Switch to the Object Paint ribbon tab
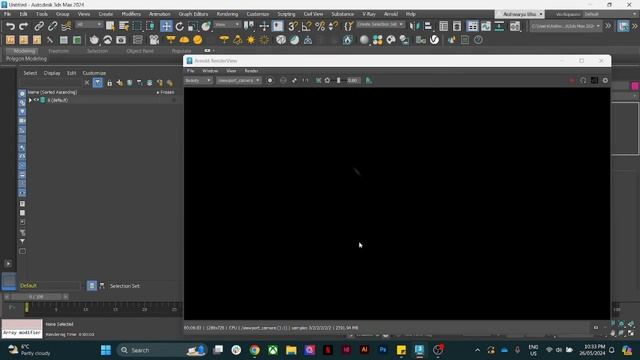The width and height of the screenshot is (640, 360). (140, 51)
